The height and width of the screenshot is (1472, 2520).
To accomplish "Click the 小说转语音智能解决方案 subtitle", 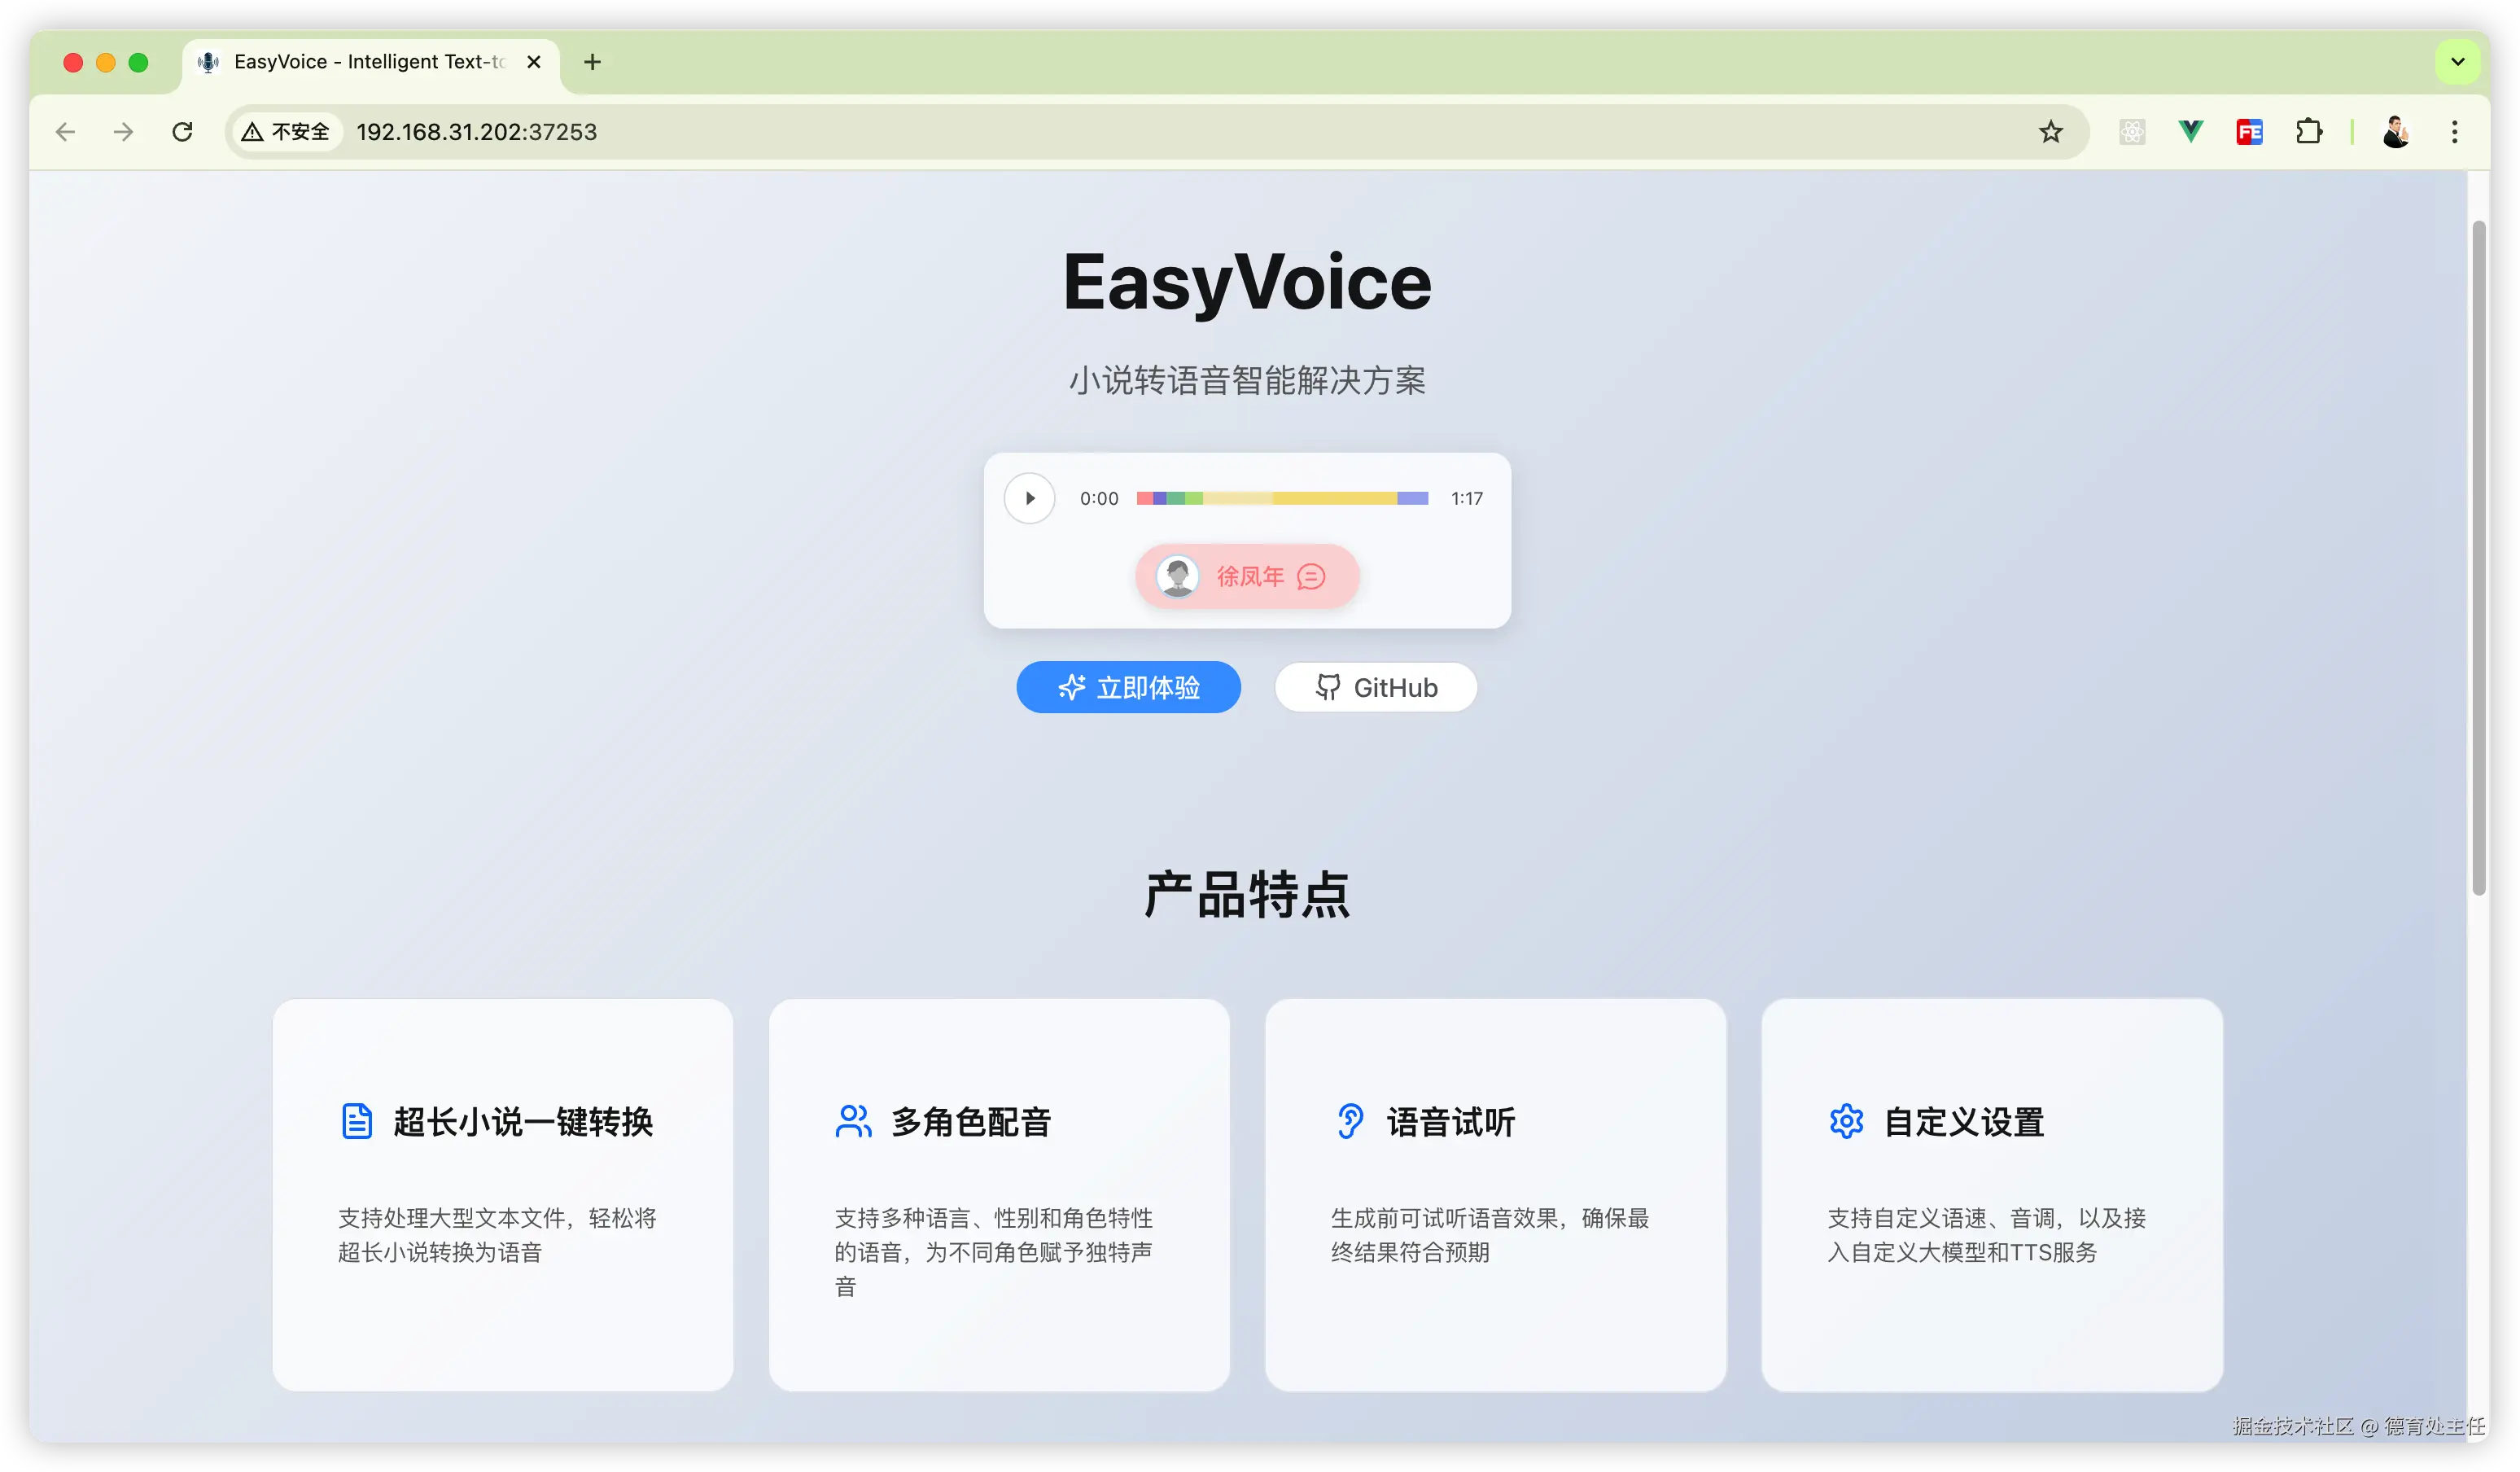I will click(1247, 380).
